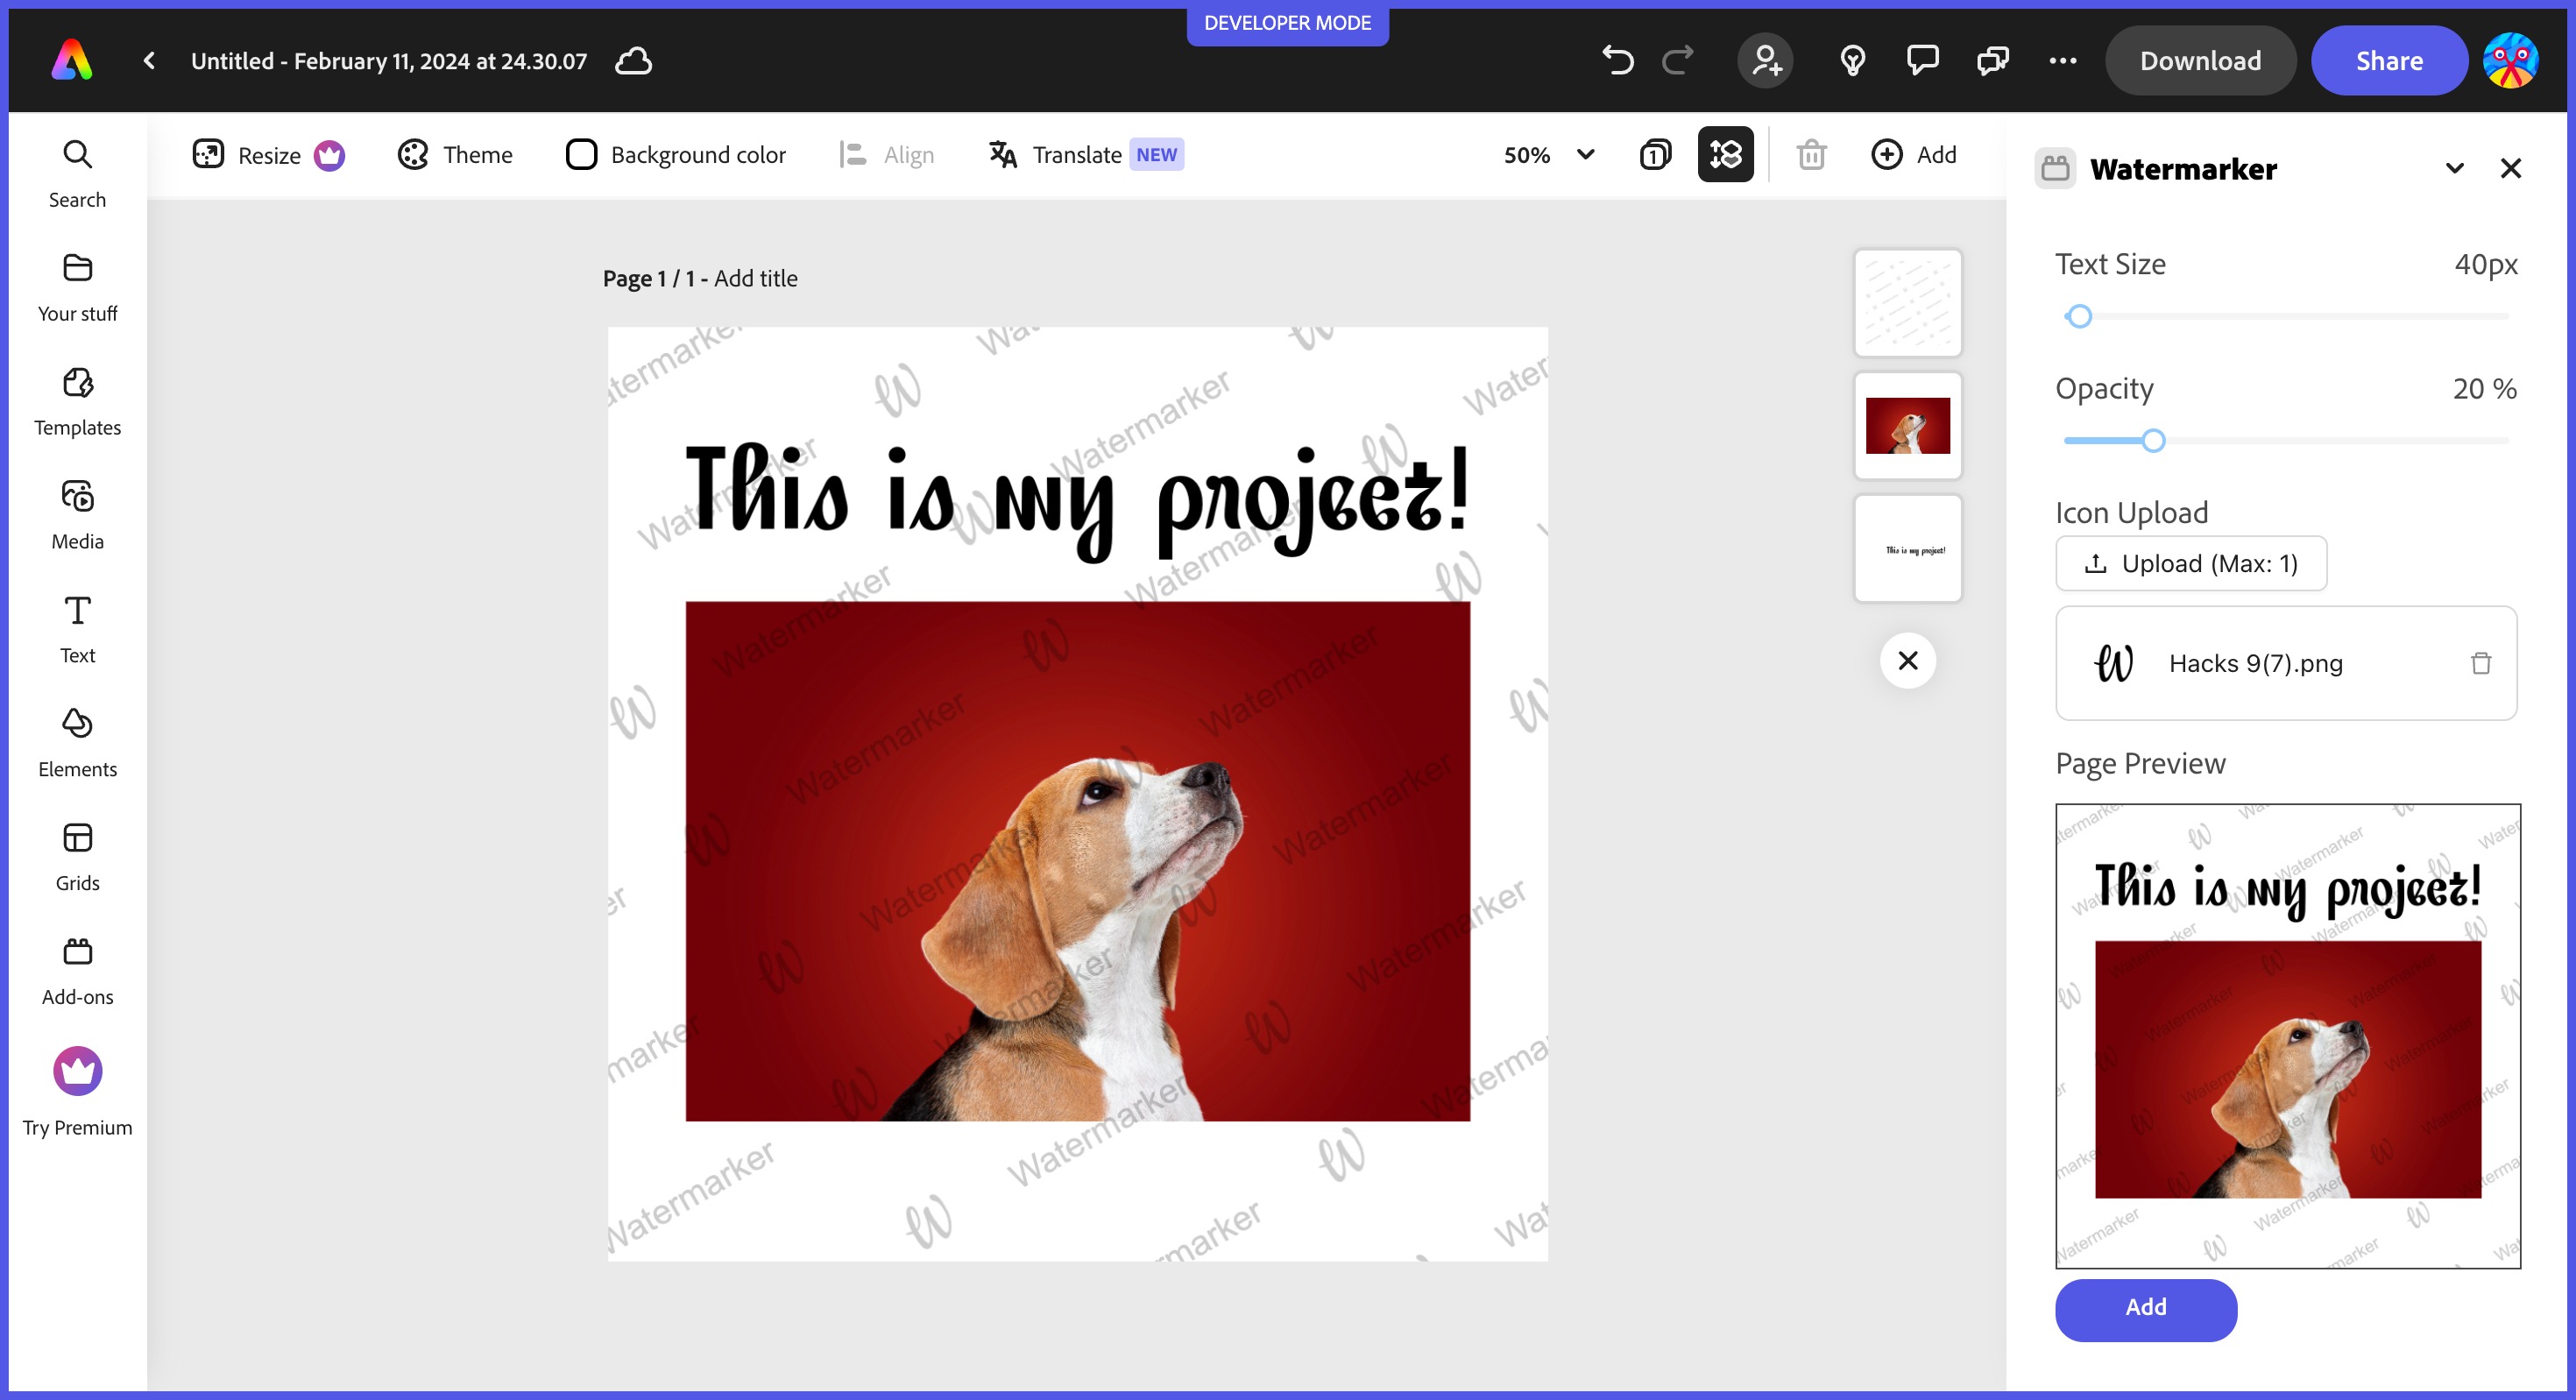Click the redo arrow icon

1678,61
